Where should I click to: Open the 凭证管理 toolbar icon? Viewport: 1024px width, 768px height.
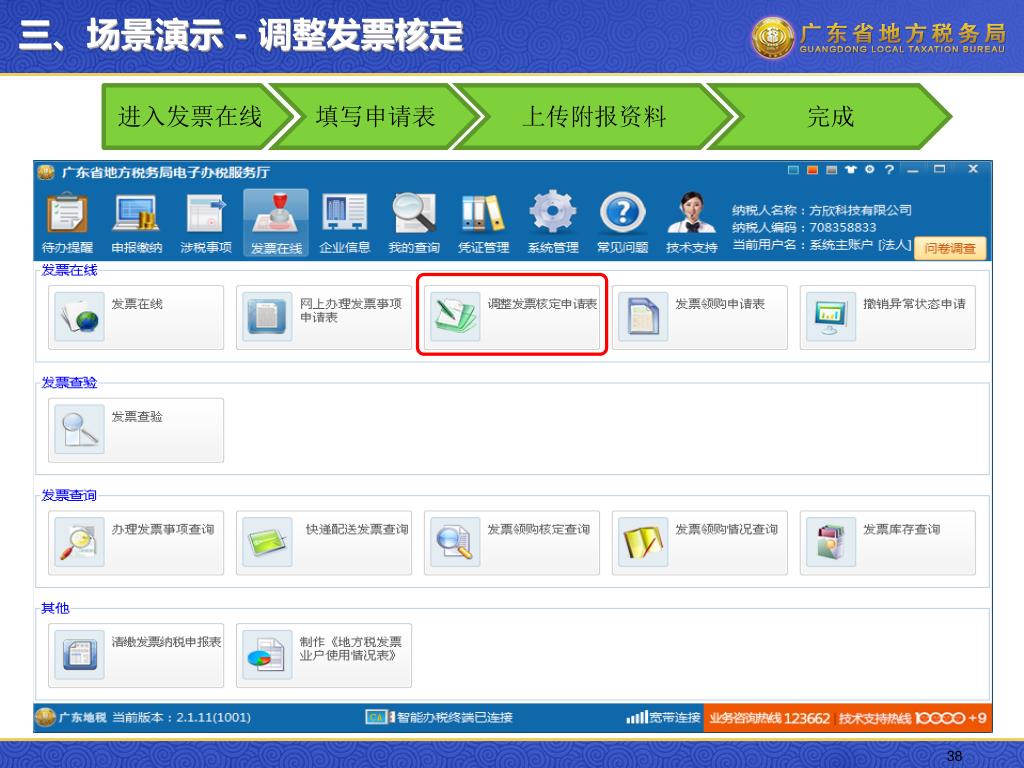pos(483,223)
